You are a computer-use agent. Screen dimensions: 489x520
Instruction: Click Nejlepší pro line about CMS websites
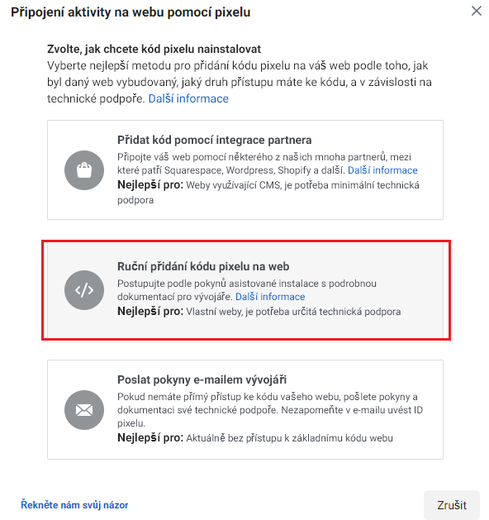(x=268, y=192)
